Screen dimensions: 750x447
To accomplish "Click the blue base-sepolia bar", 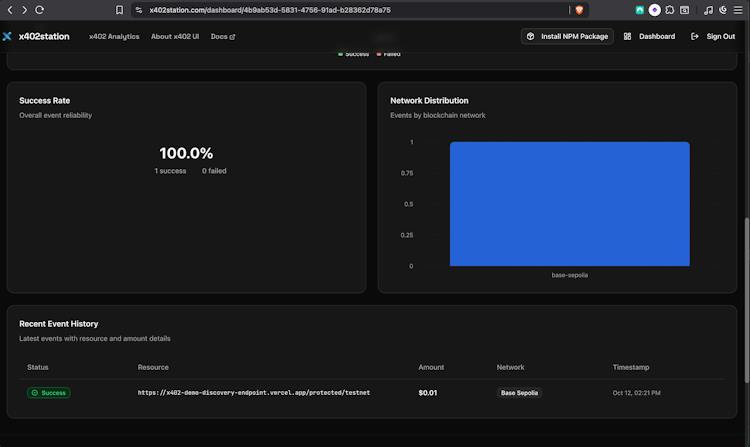I will coord(570,204).
